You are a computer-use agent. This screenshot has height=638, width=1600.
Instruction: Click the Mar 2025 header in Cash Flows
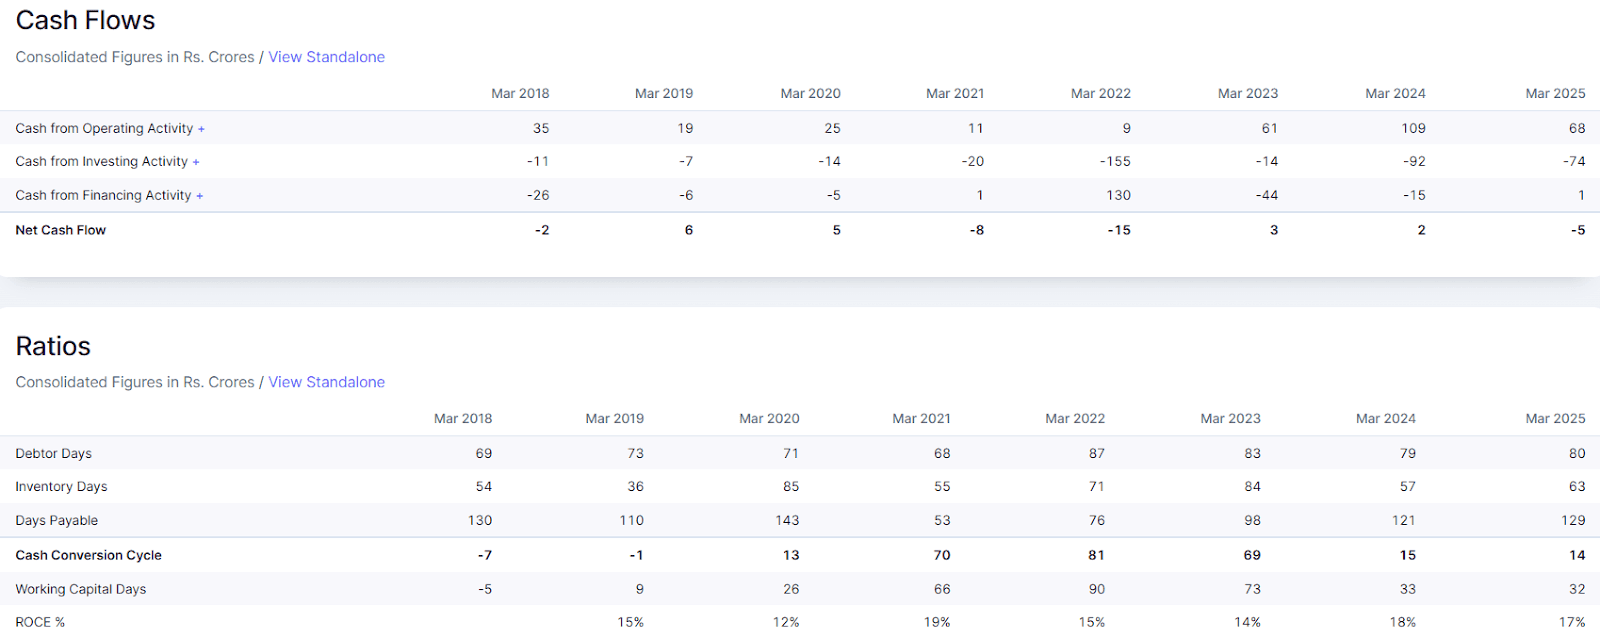[1555, 93]
